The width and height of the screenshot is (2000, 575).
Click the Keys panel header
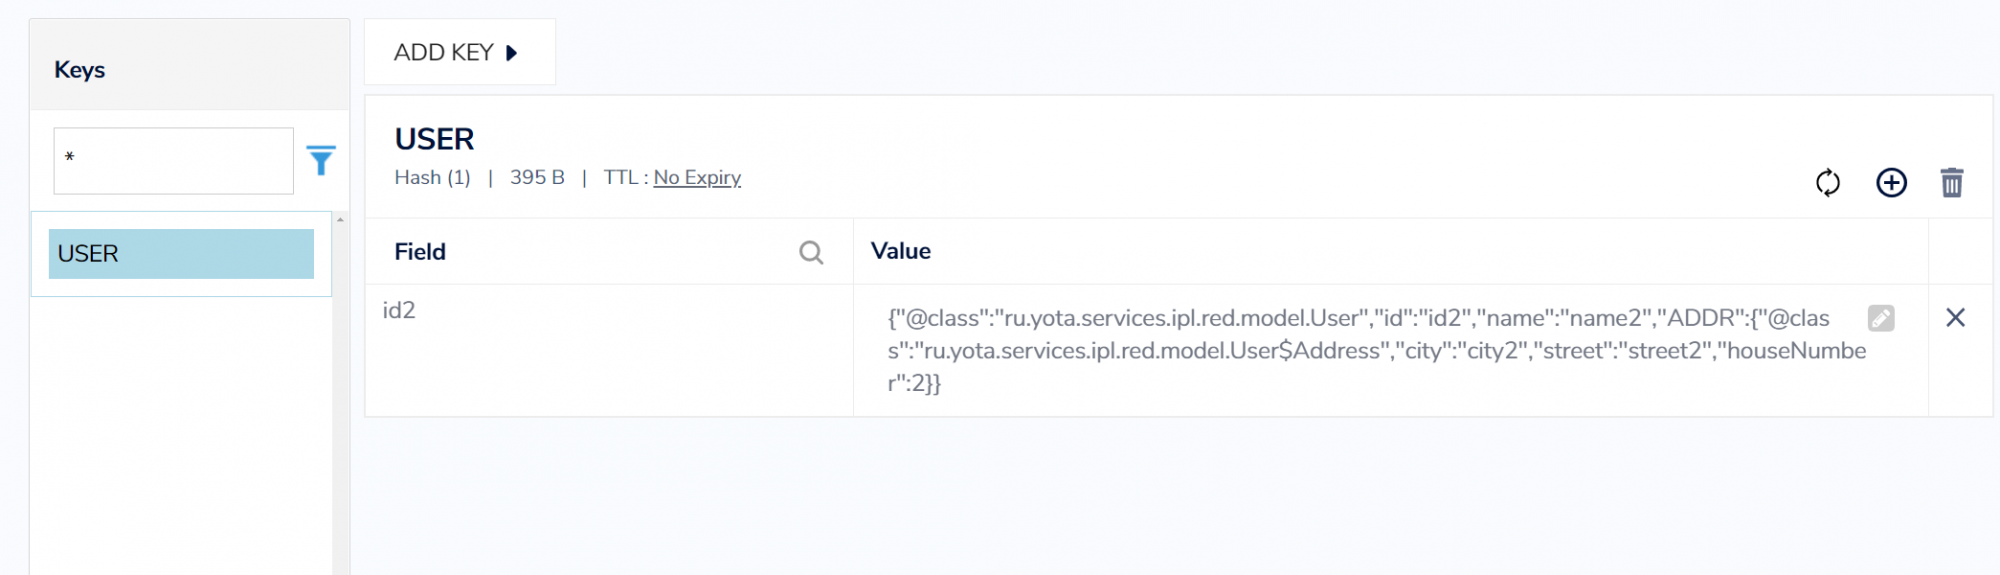[x=80, y=70]
